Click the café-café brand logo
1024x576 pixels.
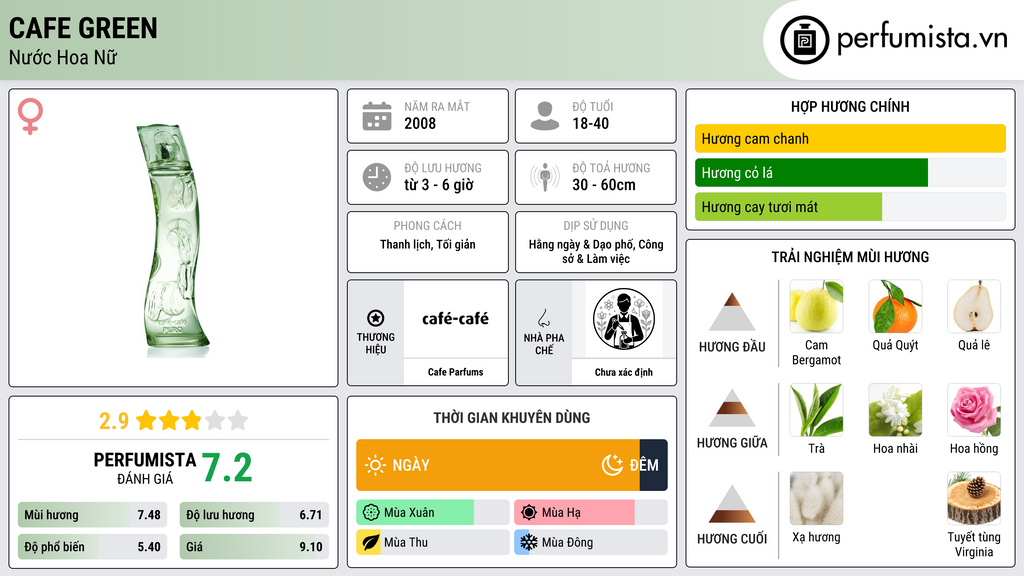point(455,319)
